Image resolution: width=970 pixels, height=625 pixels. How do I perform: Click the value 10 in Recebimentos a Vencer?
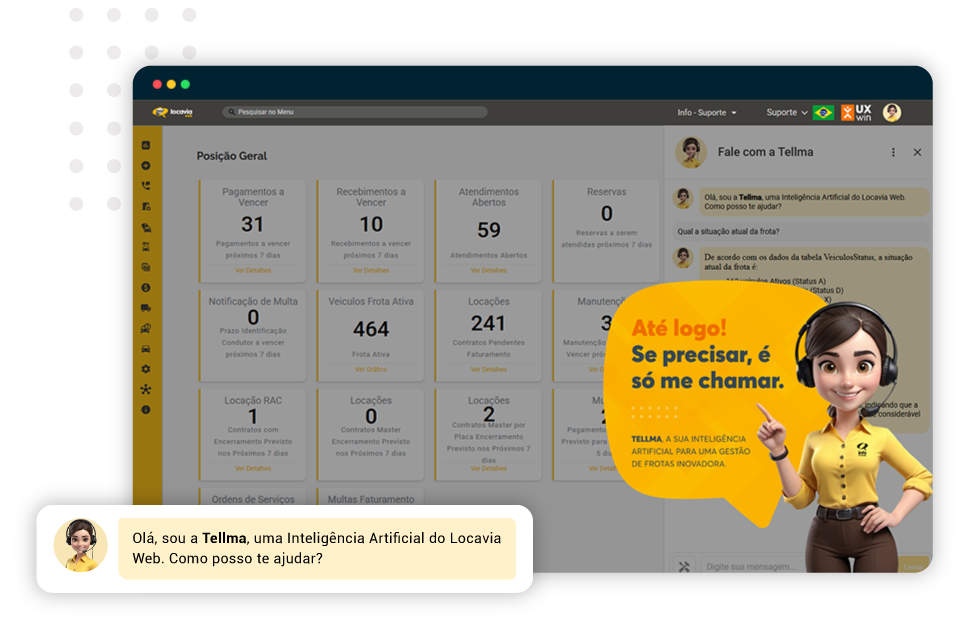[371, 224]
